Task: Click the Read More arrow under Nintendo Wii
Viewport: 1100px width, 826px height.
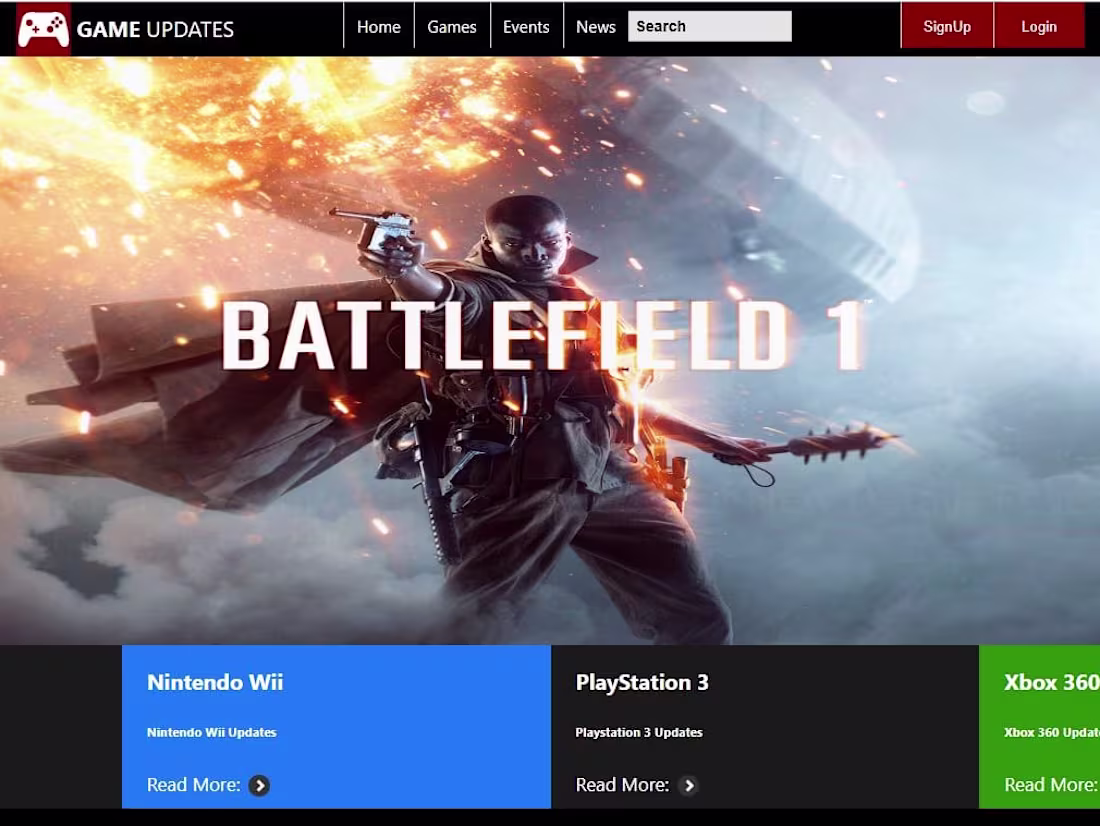Action: click(259, 786)
